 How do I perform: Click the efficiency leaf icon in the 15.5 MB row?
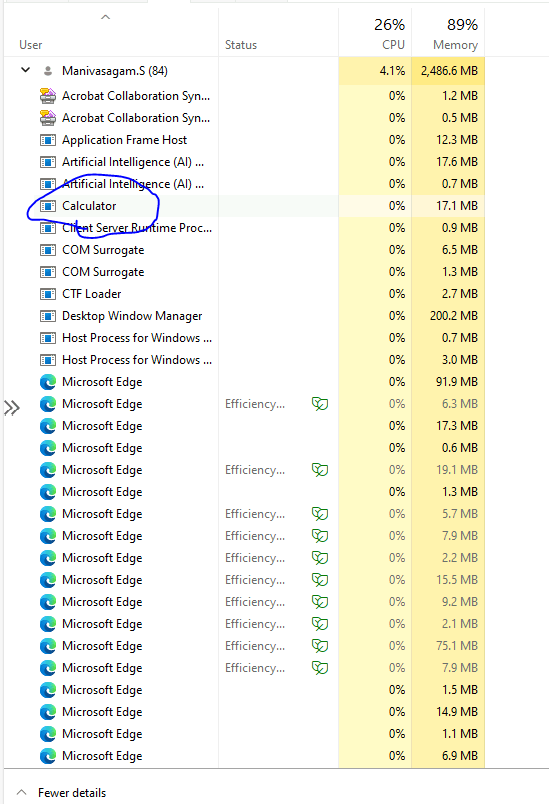tap(320, 580)
